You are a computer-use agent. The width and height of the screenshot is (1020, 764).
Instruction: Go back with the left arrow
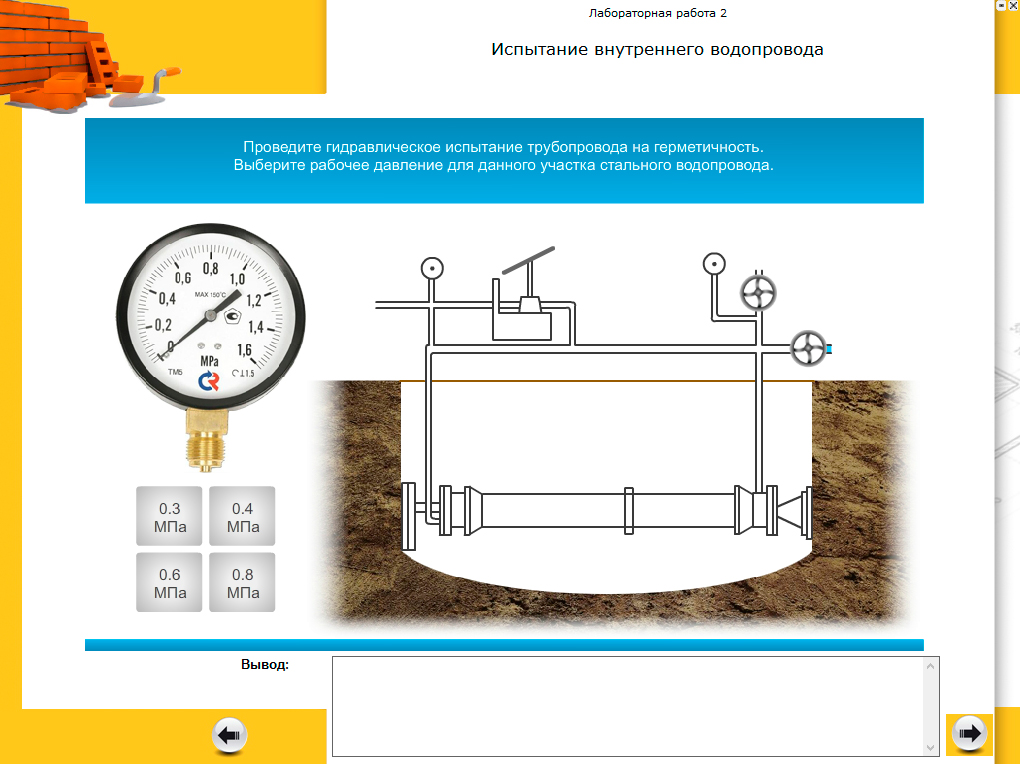pyautogui.click(x=229, y=736)
